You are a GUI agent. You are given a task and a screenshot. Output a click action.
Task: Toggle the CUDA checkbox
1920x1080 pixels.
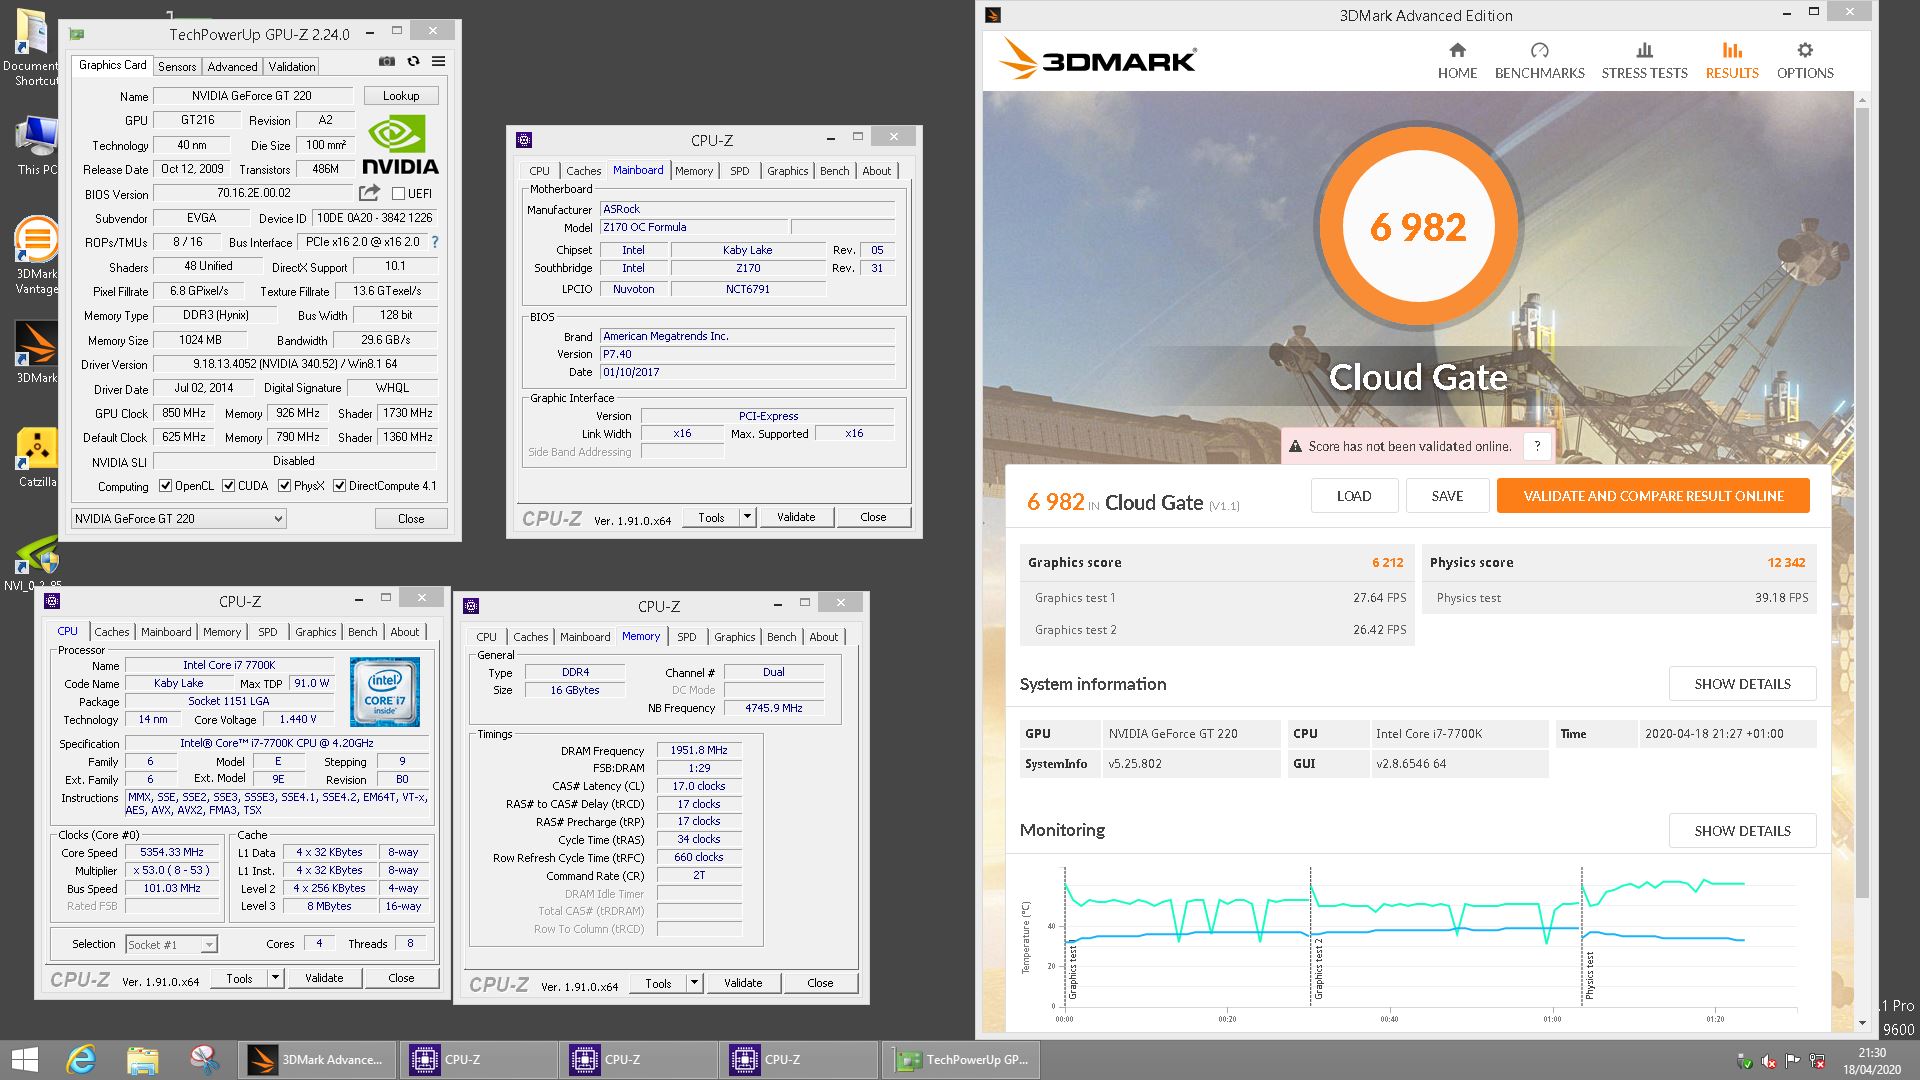coord(229,486)
